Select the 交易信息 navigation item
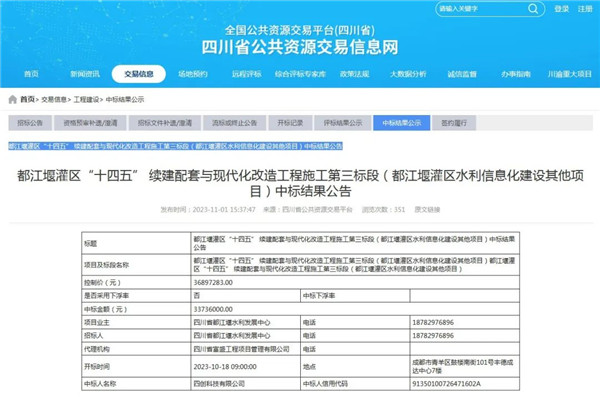 click(x=139, y=74)
